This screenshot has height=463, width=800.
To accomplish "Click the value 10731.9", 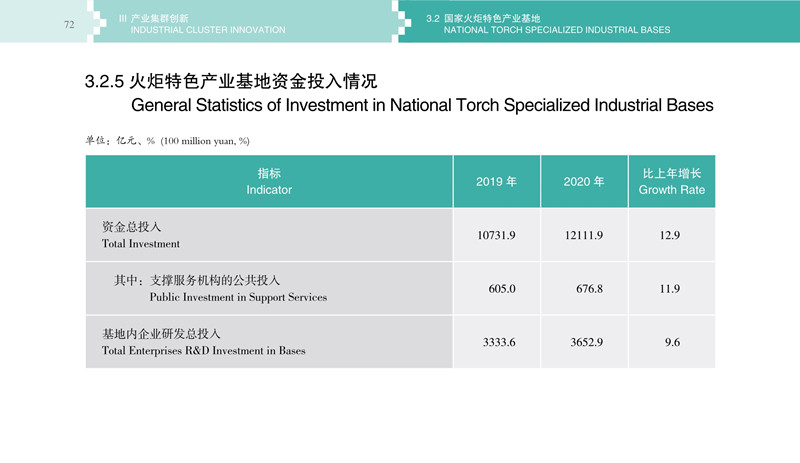I will coord(496,235).
